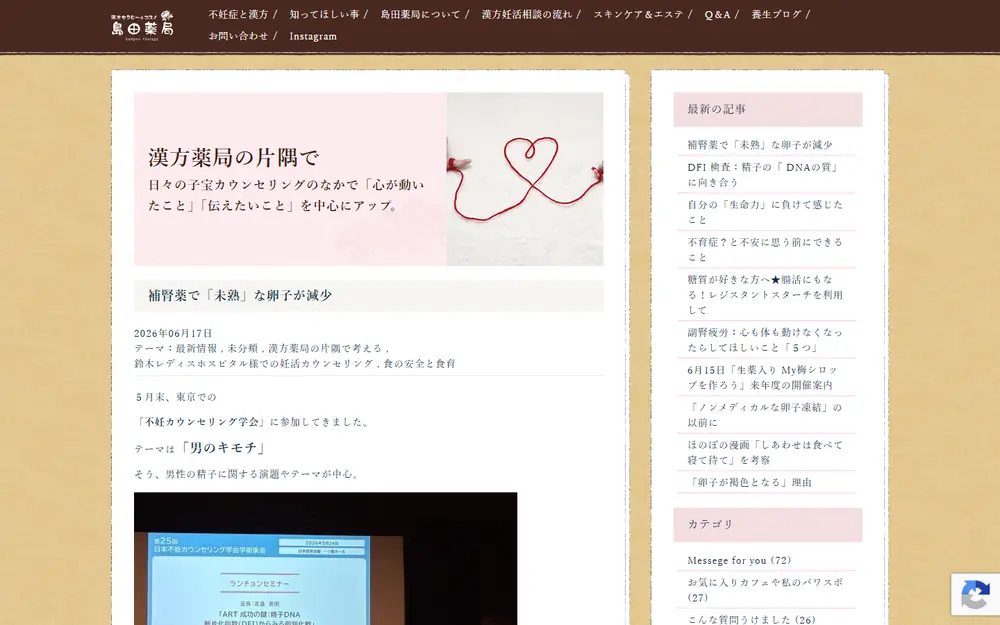Open the 漢方妊活相談の流れ menu item
Image resolution: width=1000 pixels, height=625 pixels.
[x=527, y=14]
